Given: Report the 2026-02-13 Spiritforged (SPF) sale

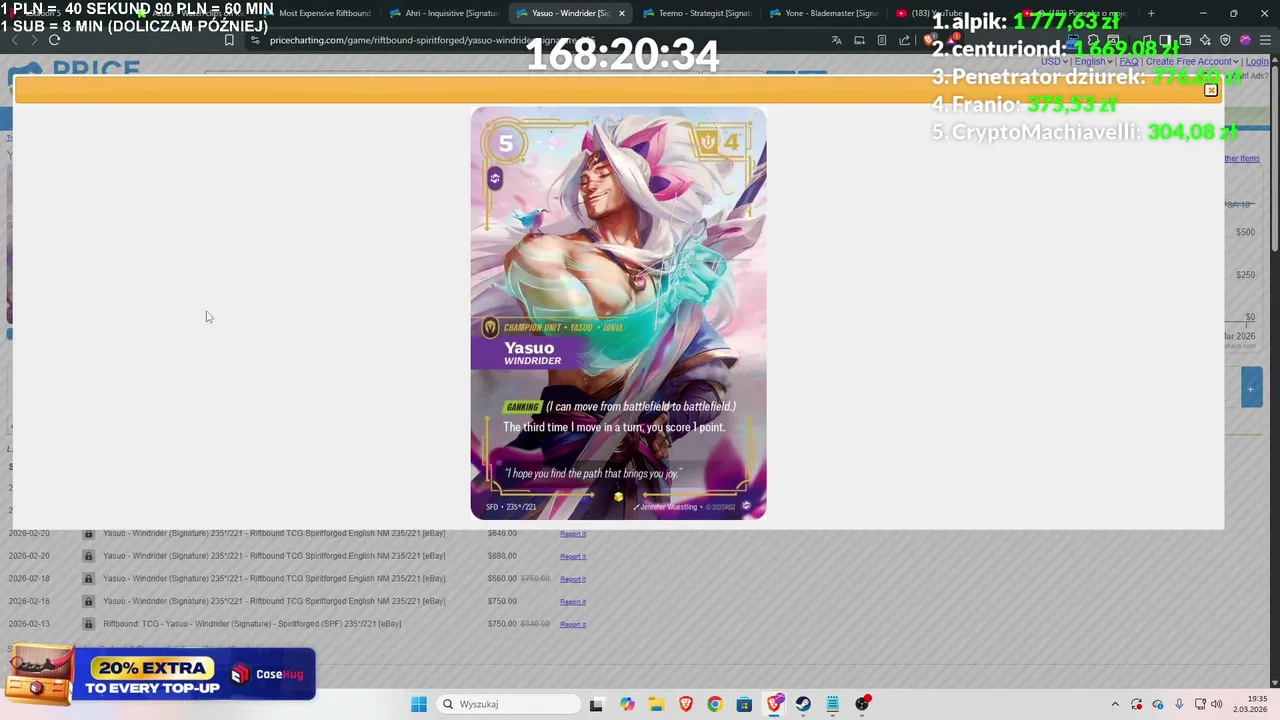Looking at the screenshot, I should point(573,624).
